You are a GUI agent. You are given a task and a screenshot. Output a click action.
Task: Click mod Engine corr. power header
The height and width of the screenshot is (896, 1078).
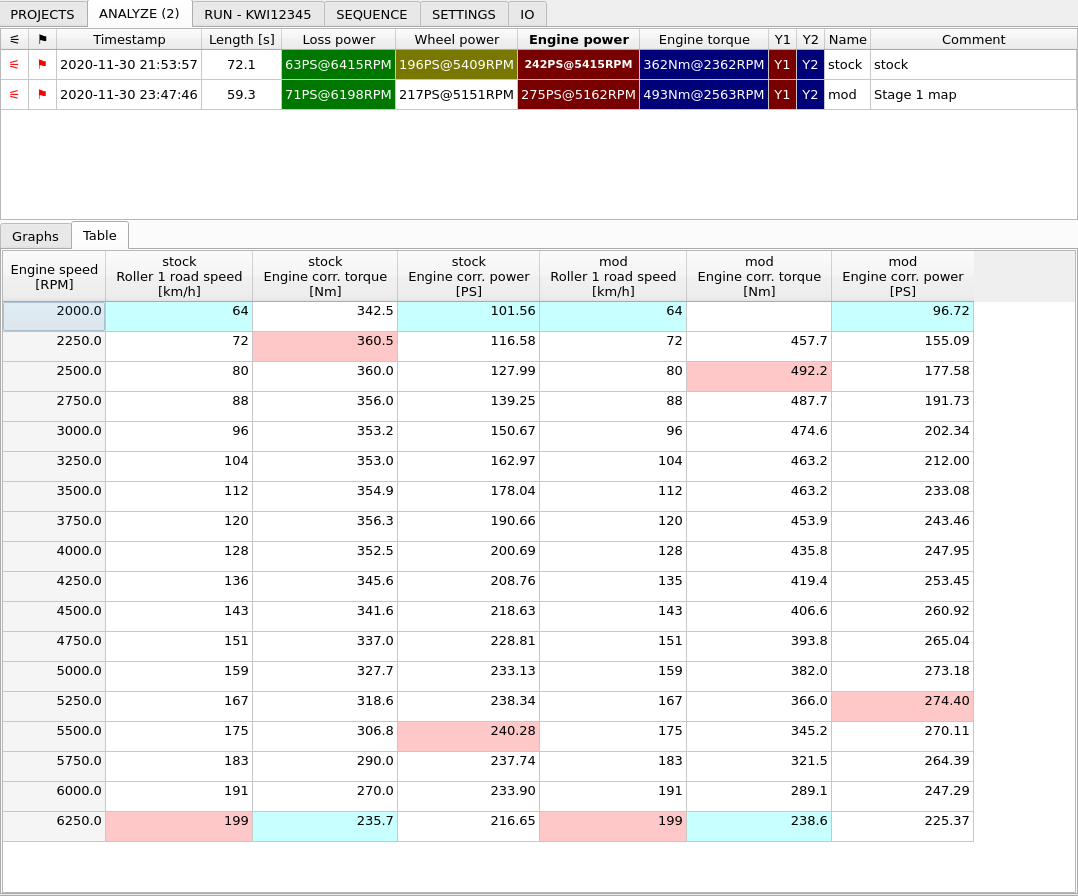pyautogui.click(x=903, y=276)
